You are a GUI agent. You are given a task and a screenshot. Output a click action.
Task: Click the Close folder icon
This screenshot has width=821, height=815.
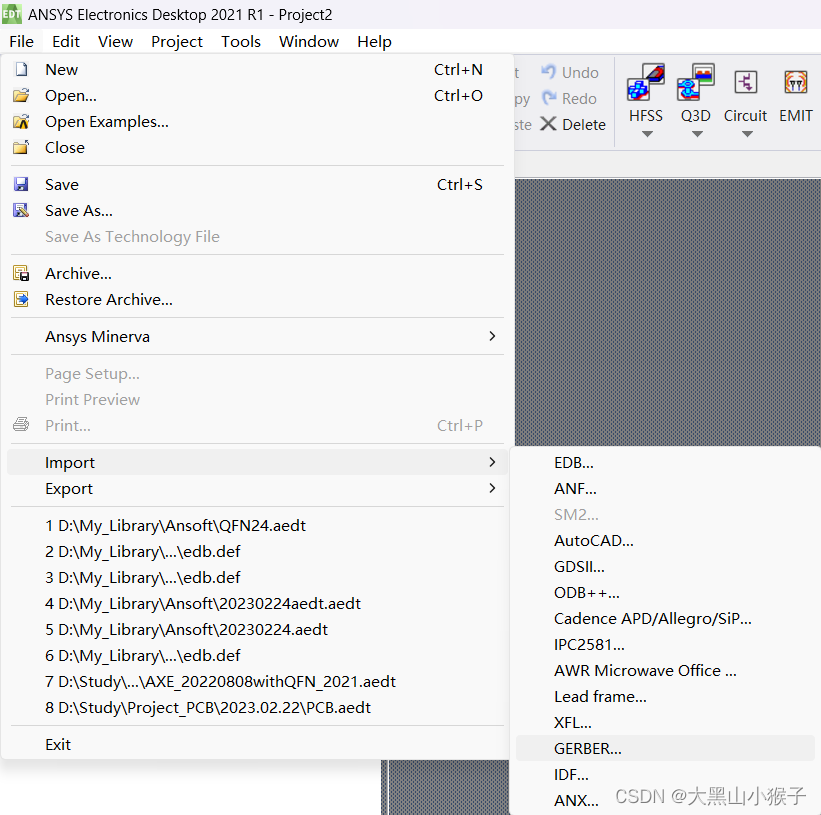click(21, 147)
